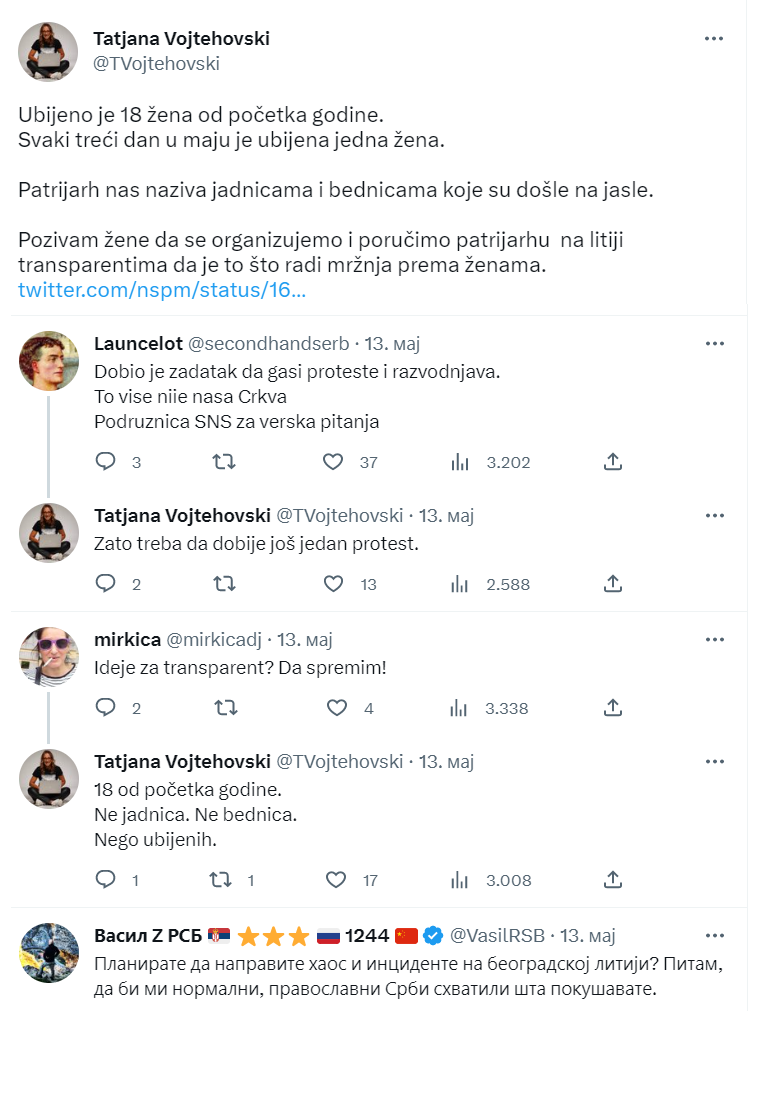This screenshot has height=1109, width=780.
Task: Retweet Launcelot's reply
Action: point(224,462)
